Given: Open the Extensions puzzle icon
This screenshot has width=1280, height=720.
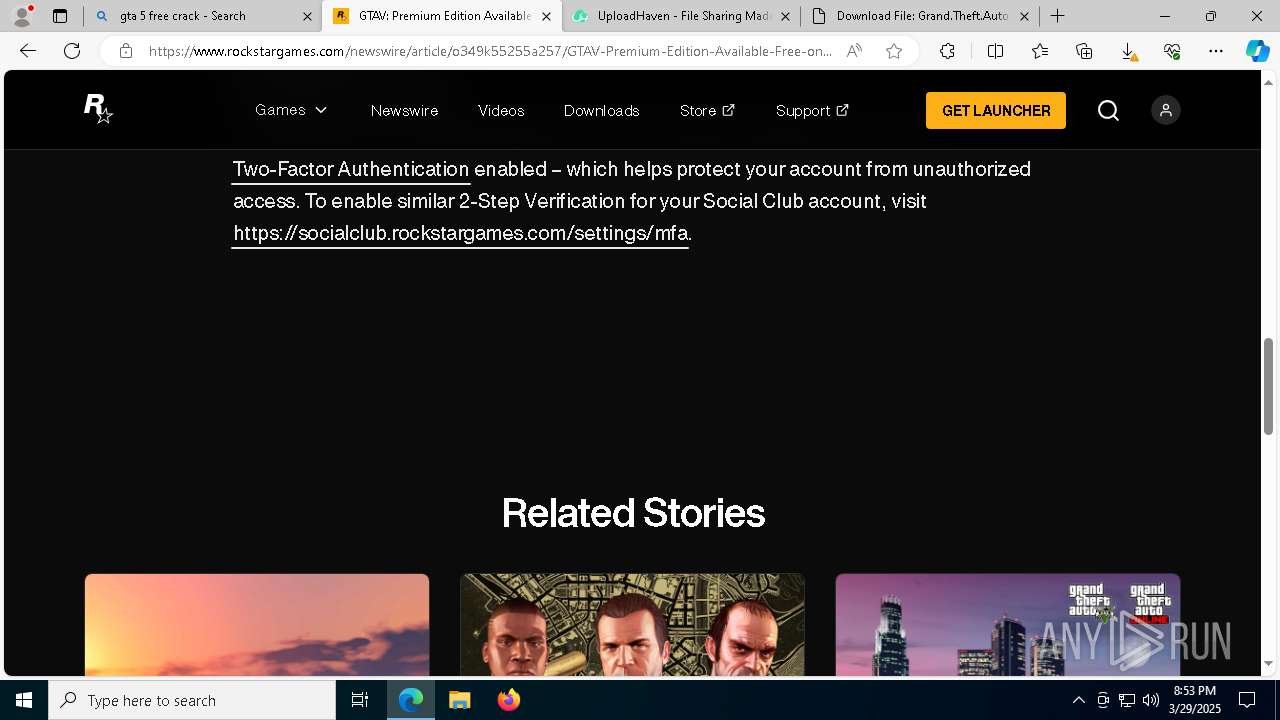Looking at the screenshot, I should tap(947, 51).
